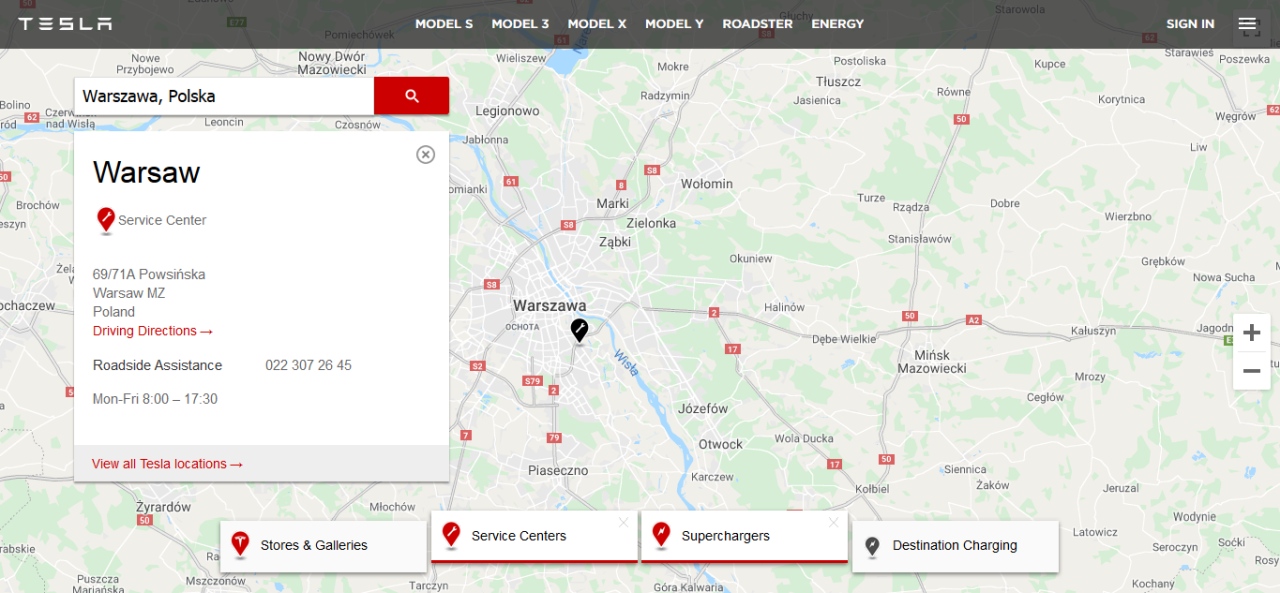Viewport: 1280px width, 593px height.
Task: Click the Piaseczno label on map
Action: tap(558, 470)
